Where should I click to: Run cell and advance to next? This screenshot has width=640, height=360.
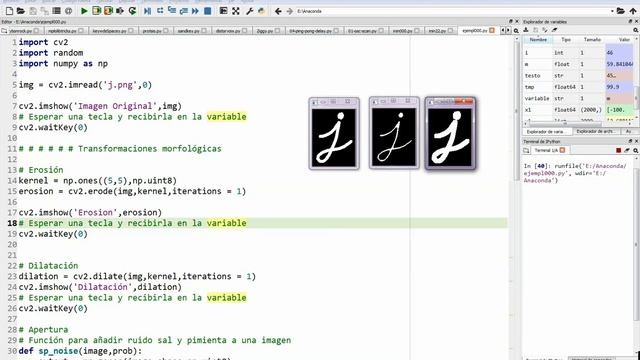coord(108,11)
